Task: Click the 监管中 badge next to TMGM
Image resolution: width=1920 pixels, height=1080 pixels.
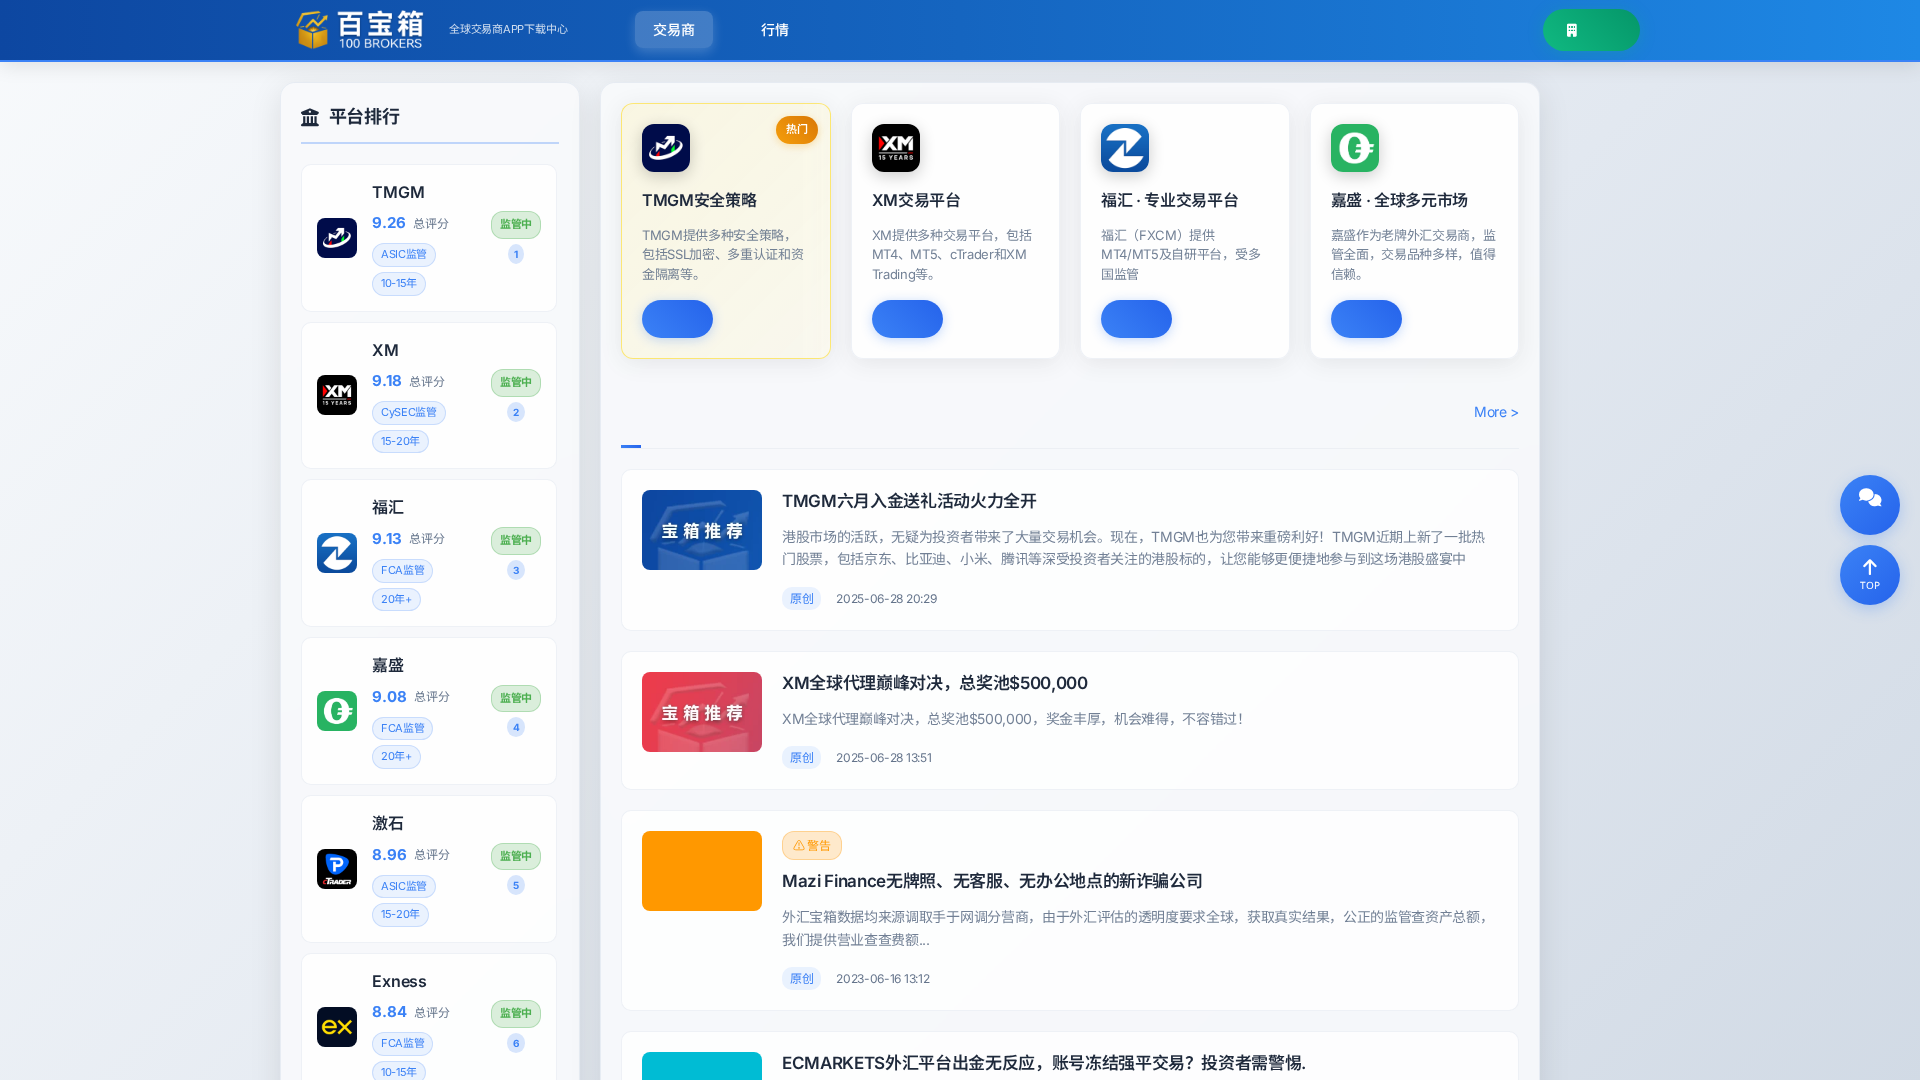Action: pyautogui.click(x=515, y=224)
